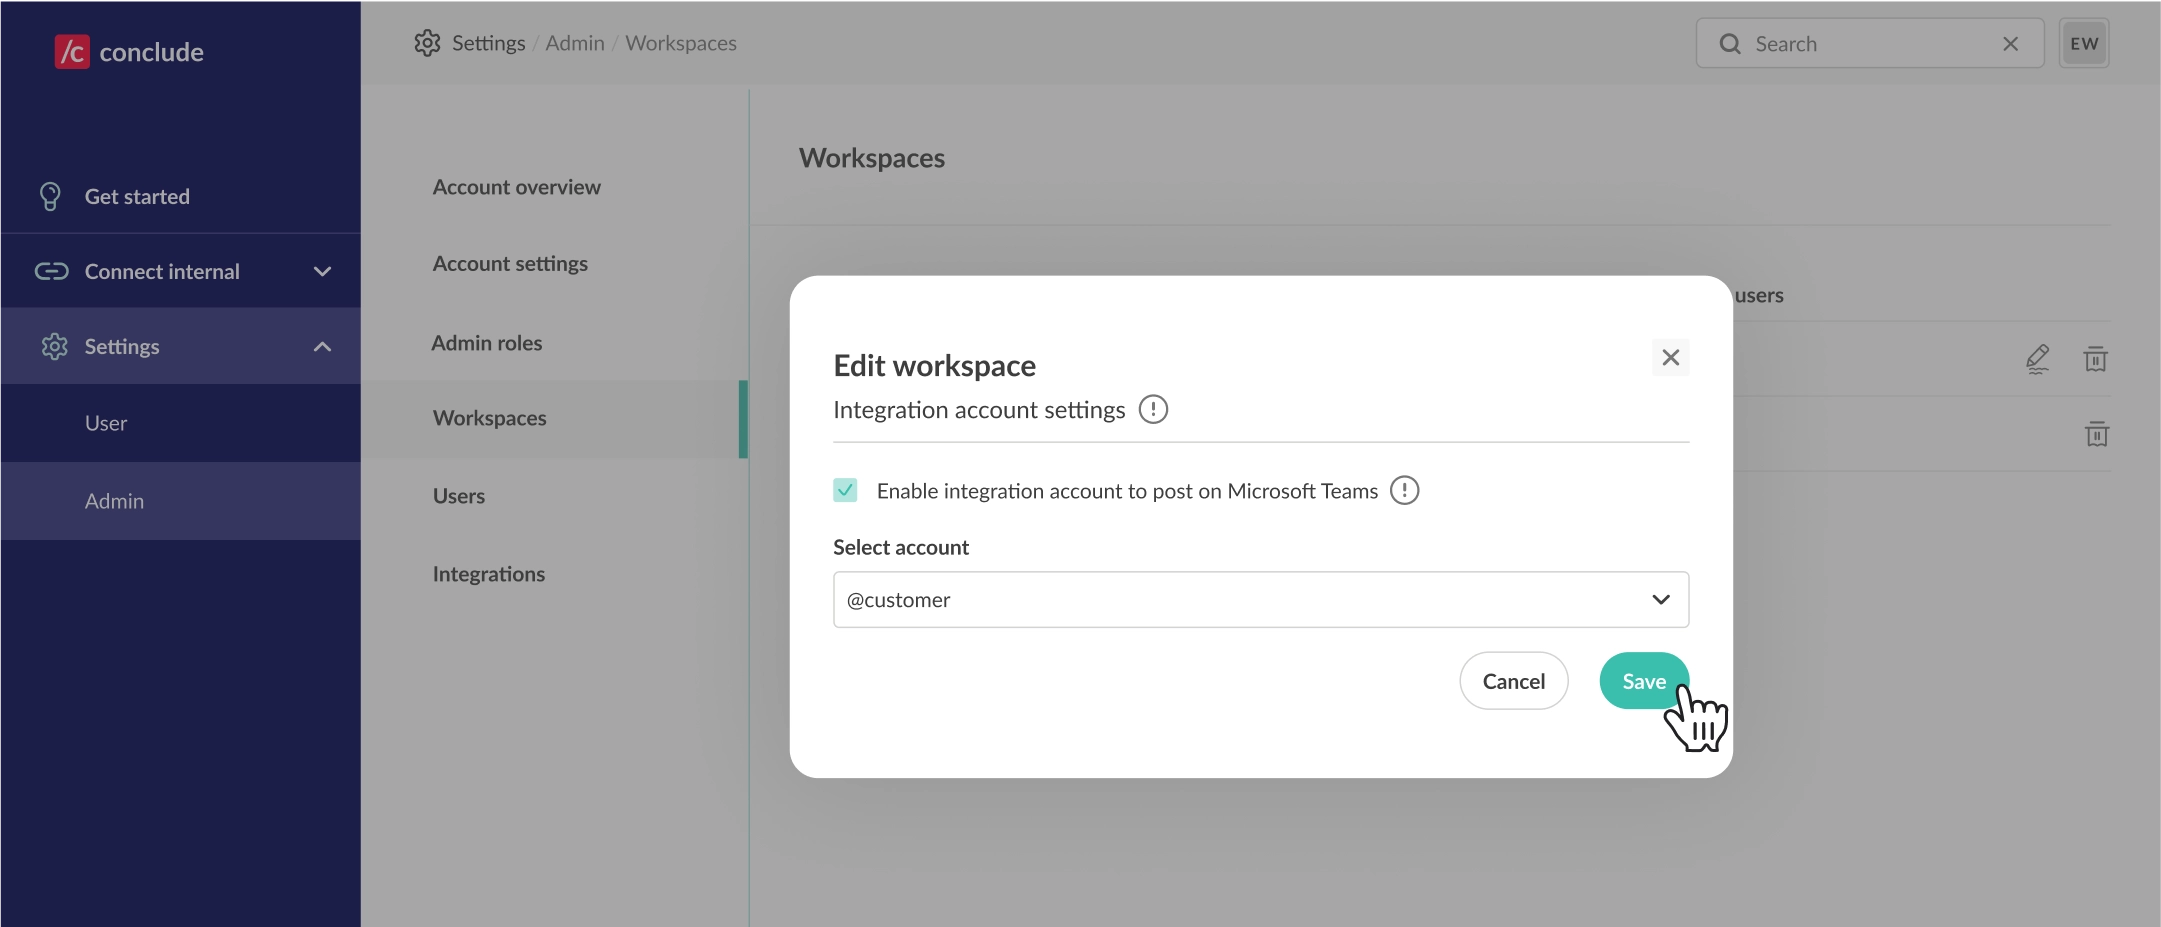The image size is (2161, 927).
Task: Click the Connect internal link icon
Action: pyautogui.click(x=51, y=271)
